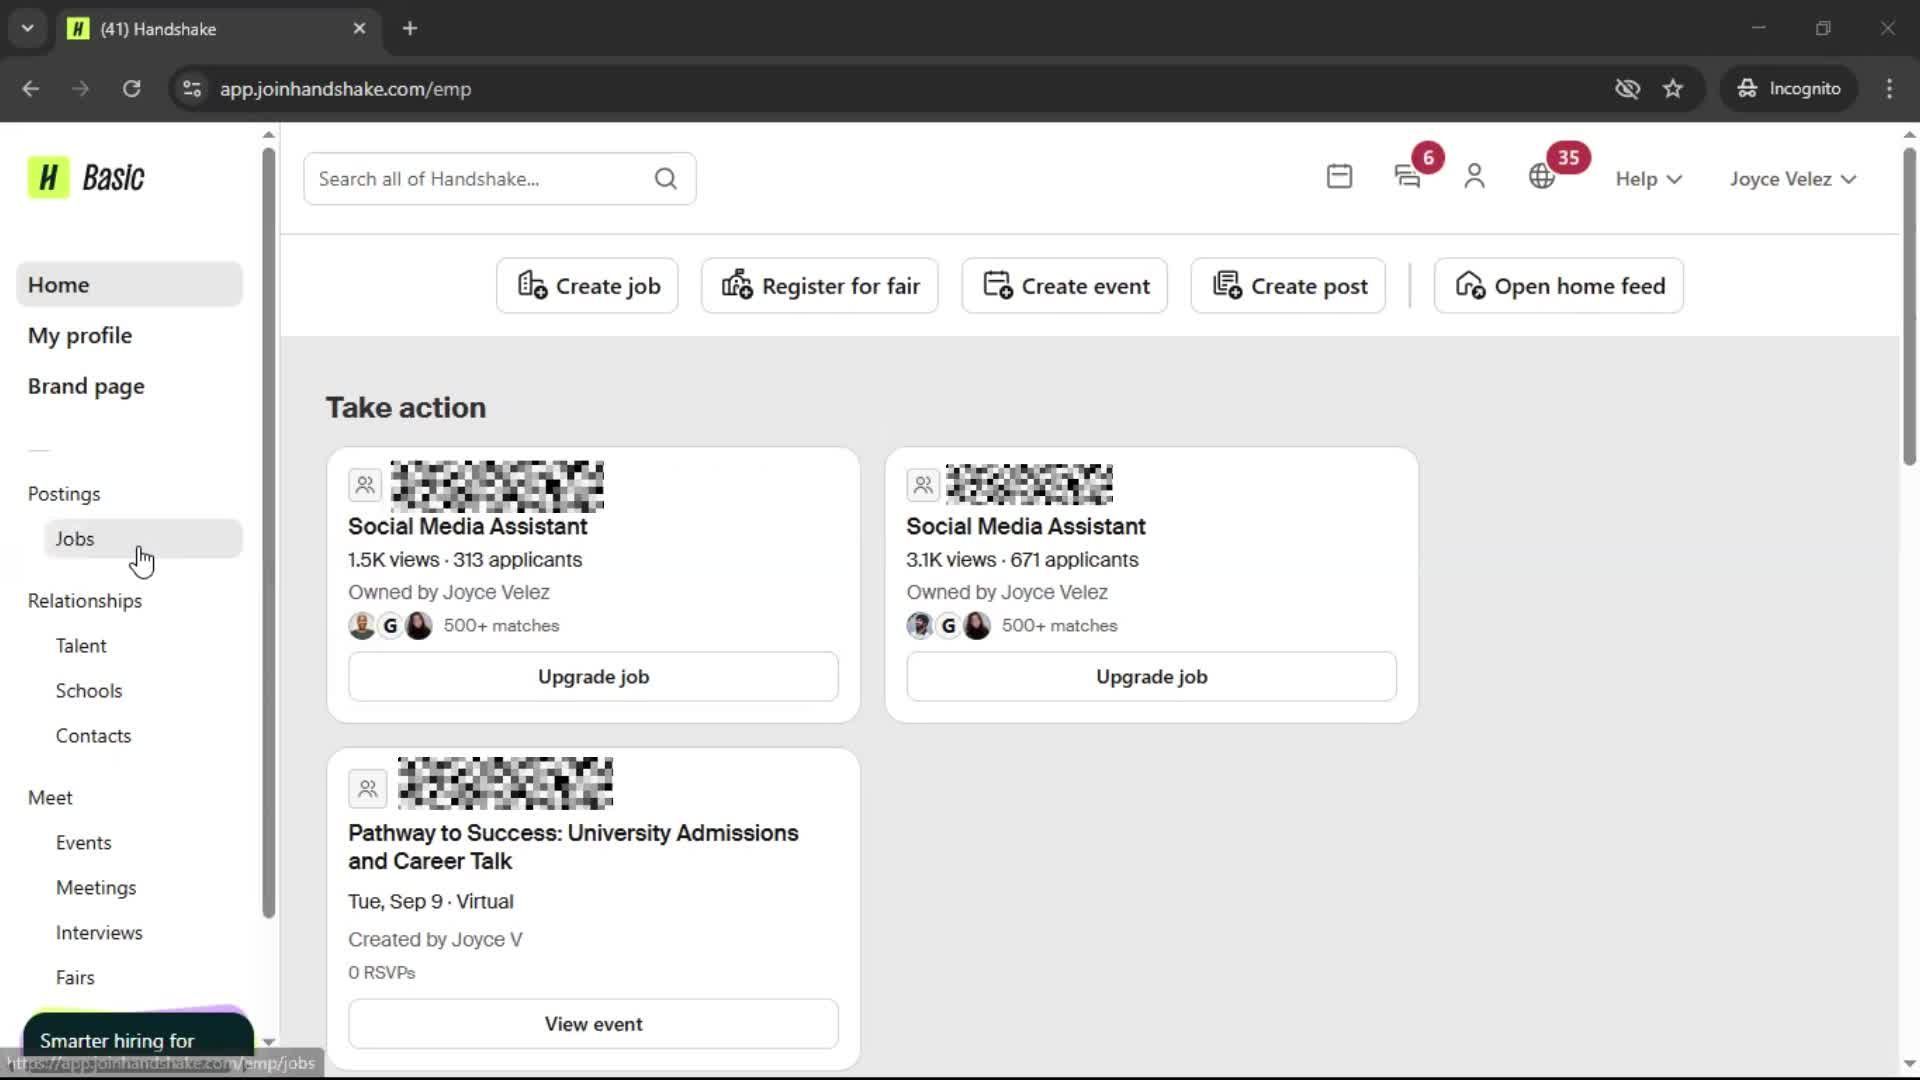Viewport: 1920px width, 1080px height.
Task: Go to Jobs in sidebar
Action: pyautogui.click(x=75, y=539)
